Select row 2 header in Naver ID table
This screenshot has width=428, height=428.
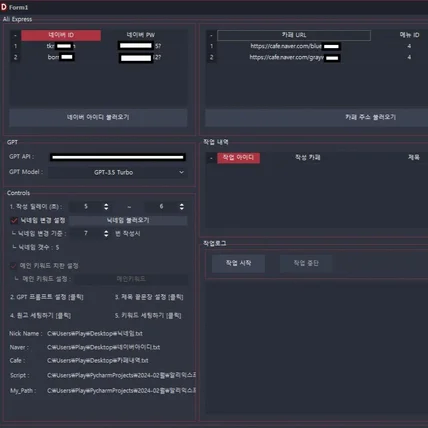coord(15,57)
